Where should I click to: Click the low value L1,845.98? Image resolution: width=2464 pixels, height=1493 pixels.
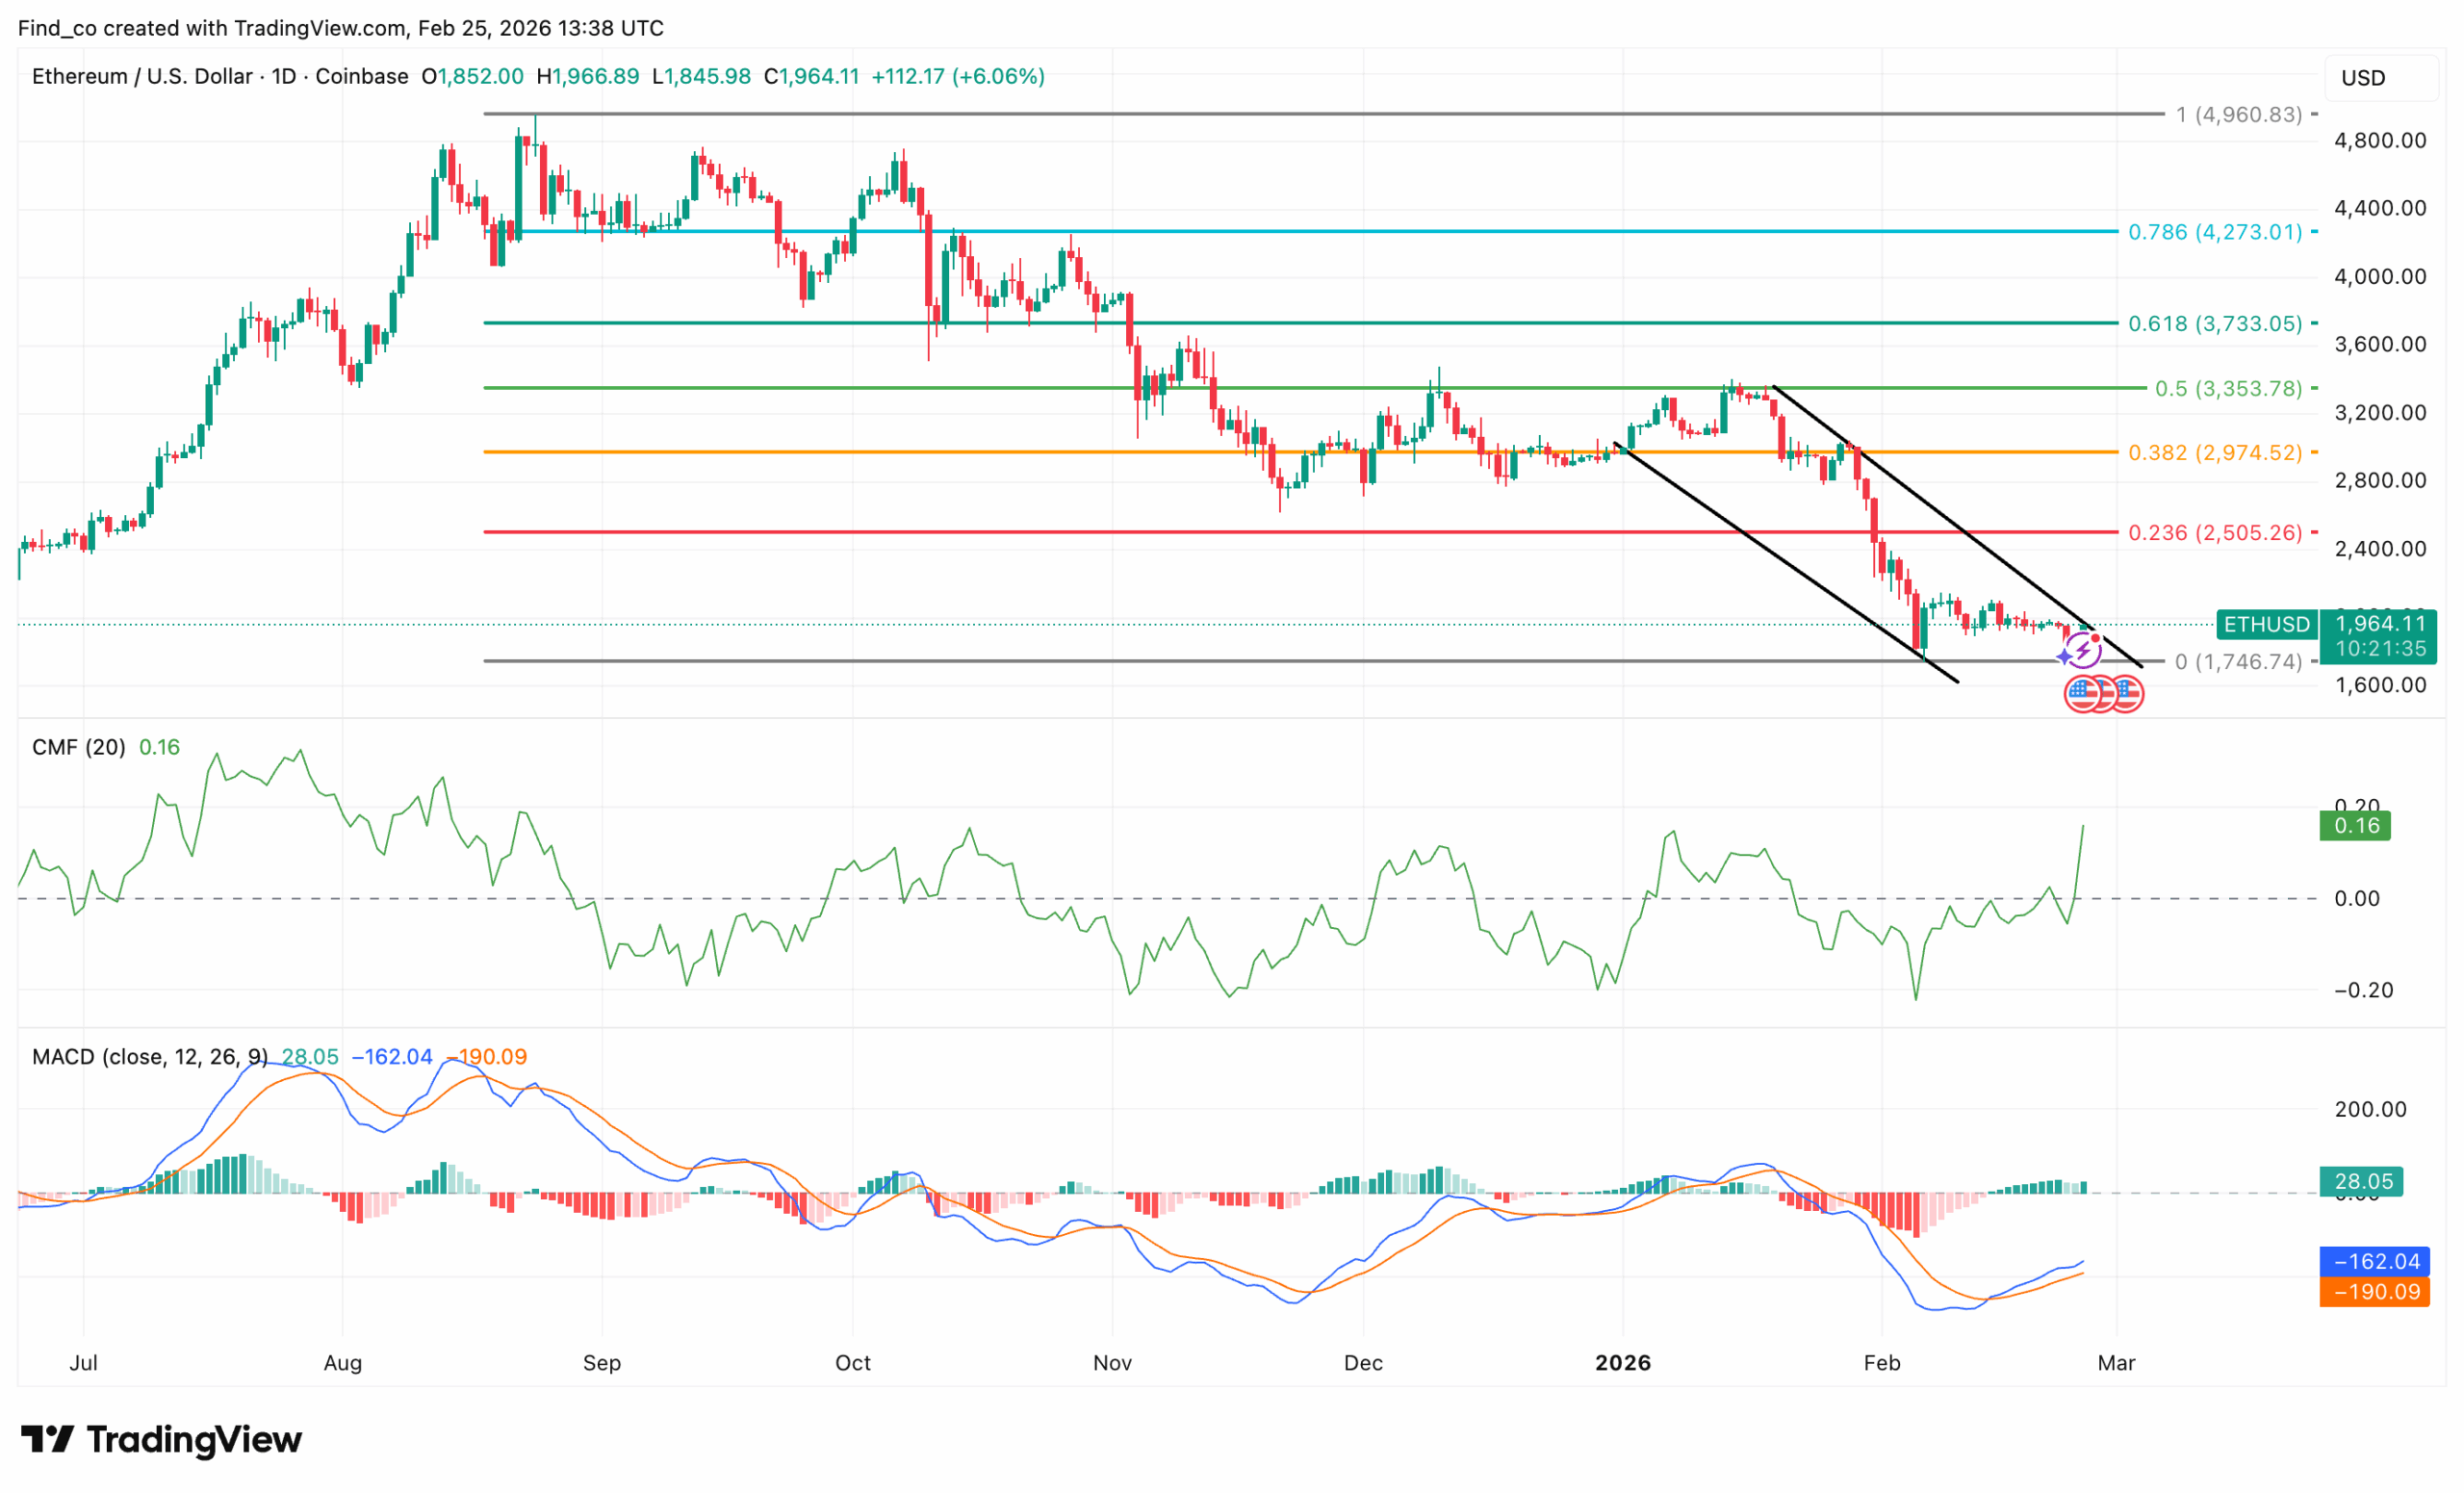(x=701, y=76)
